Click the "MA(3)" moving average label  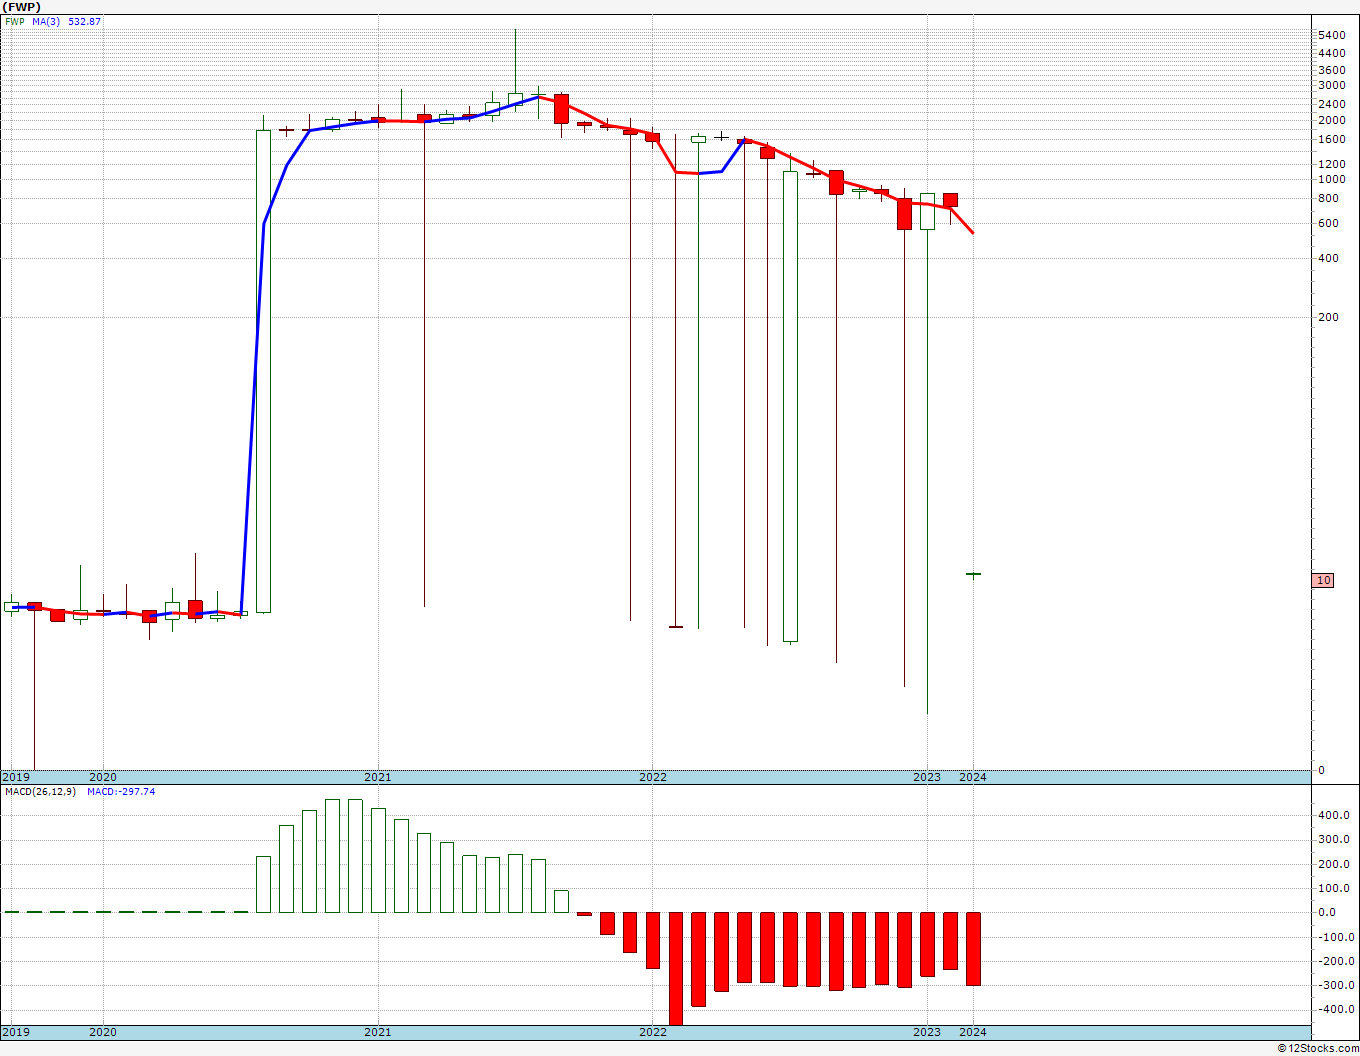coord(46,21)
